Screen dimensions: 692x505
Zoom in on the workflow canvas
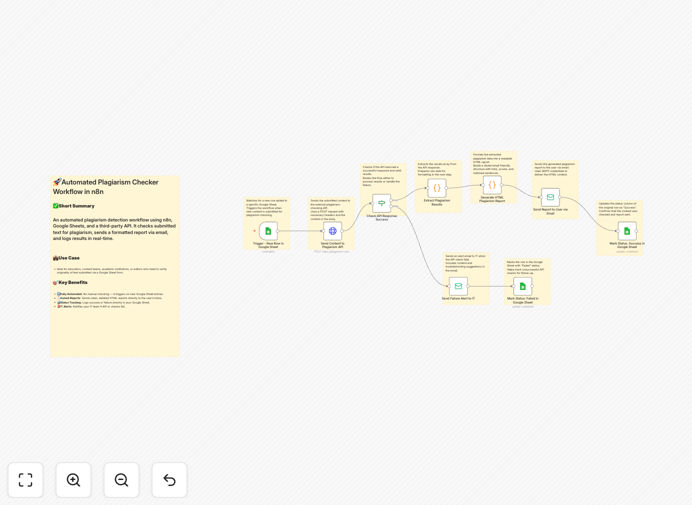tap(73, 480)
